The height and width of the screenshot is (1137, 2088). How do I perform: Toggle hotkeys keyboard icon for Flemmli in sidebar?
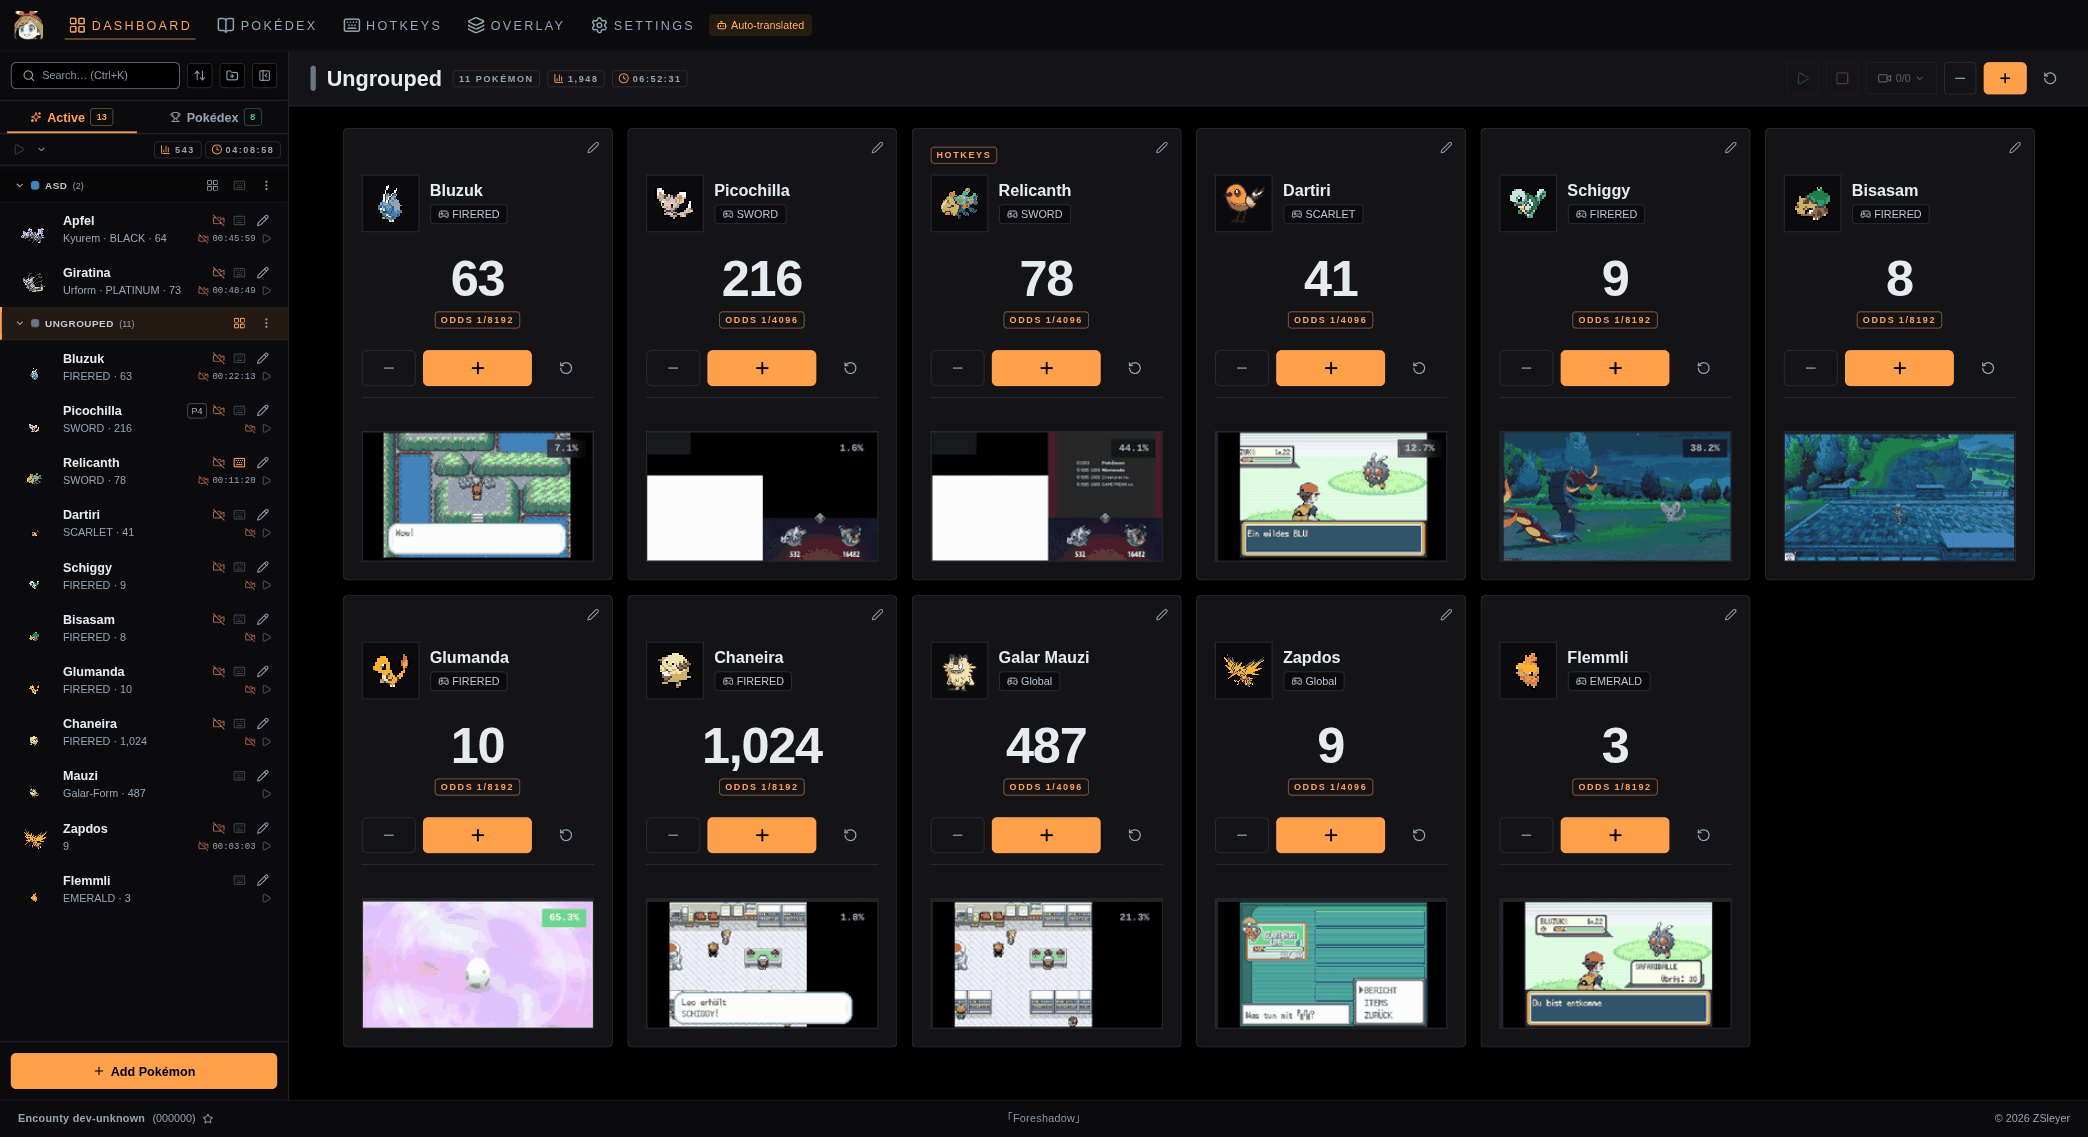tap(239, 881)
